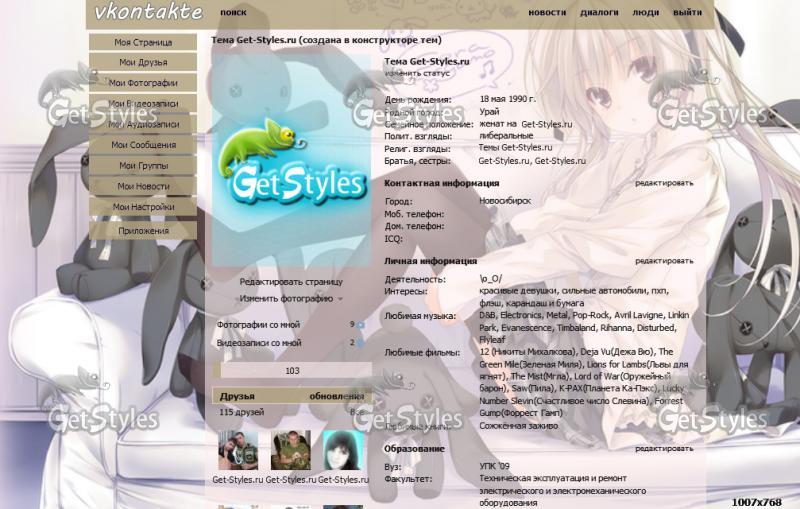800x509 pixels.
Task: Open Мои Сообщения in sidebar
Action: pos(143,145)
